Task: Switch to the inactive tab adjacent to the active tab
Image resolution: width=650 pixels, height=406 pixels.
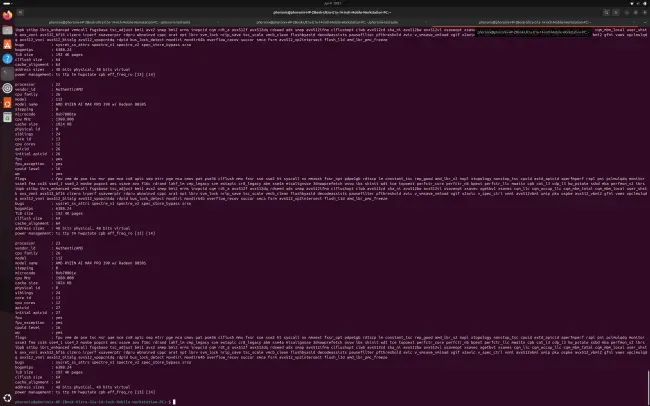Action: click(x=327, y=22)
